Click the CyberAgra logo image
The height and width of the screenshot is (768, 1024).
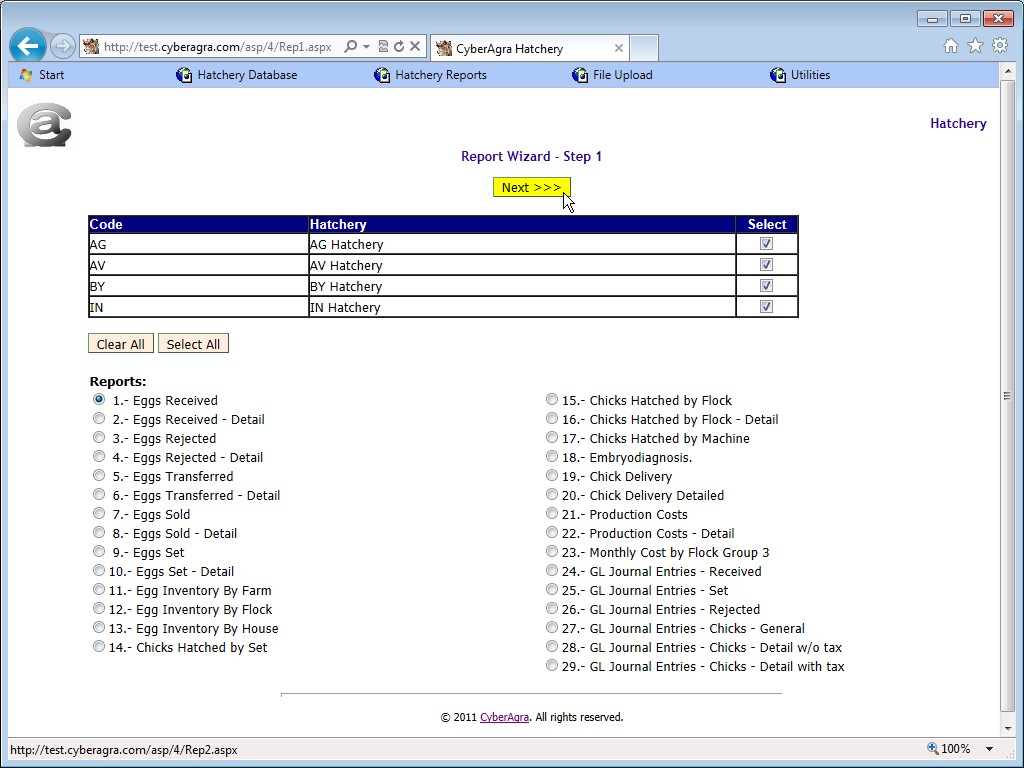point(44,125)
